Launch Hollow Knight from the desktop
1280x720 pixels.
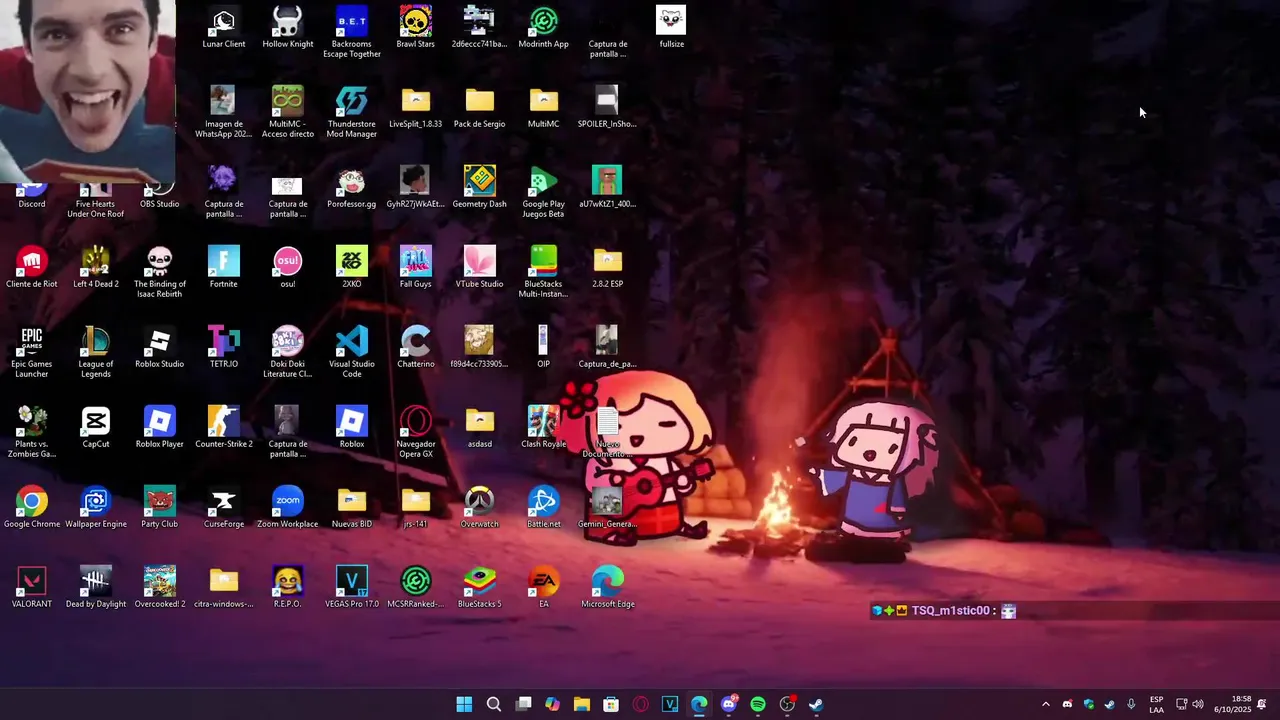click(288, 28)
